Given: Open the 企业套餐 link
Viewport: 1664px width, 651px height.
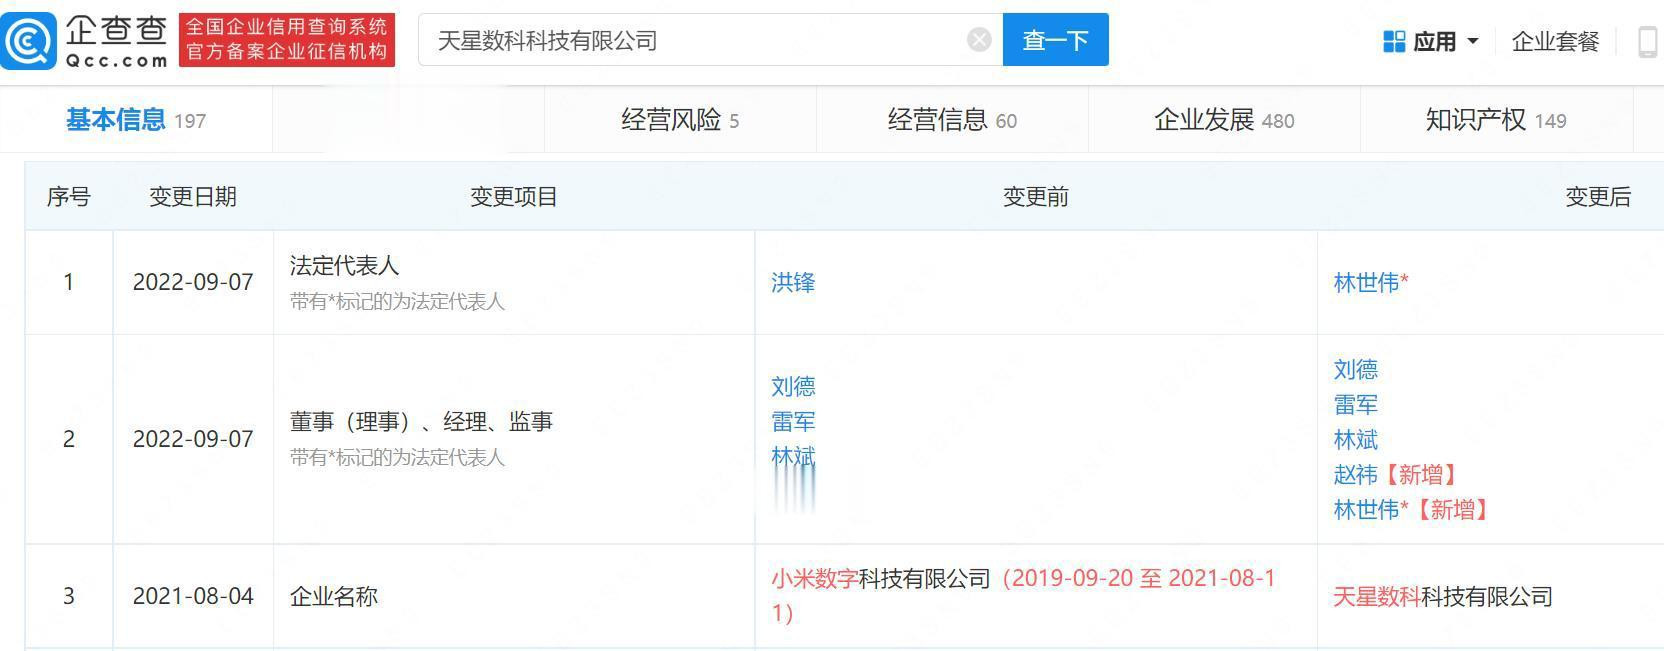Looking at the screenshot, I should 1555,41.
